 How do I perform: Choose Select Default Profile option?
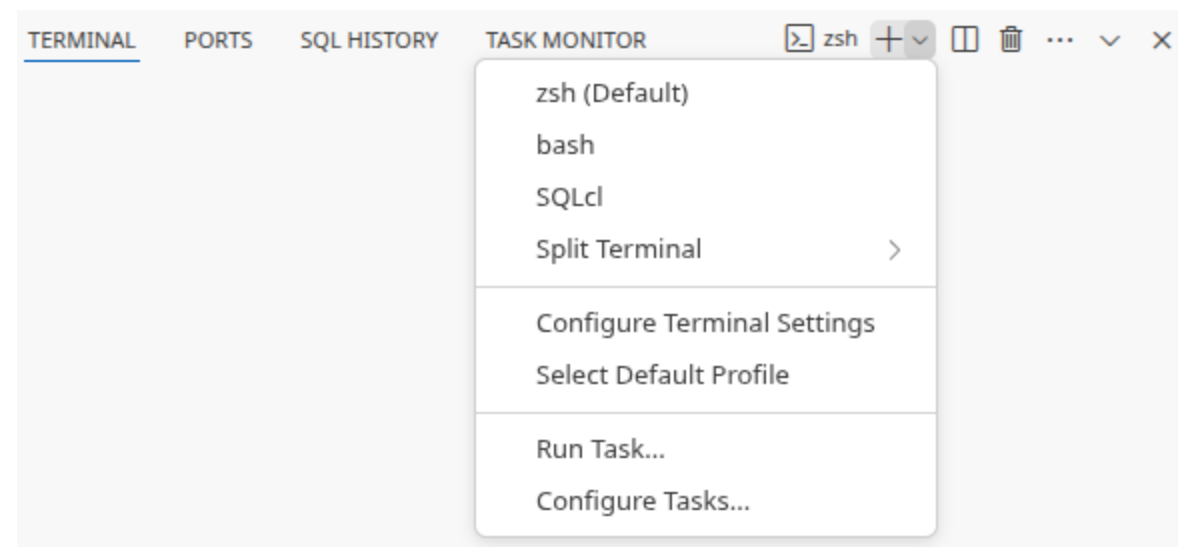(x=662, y=375)
